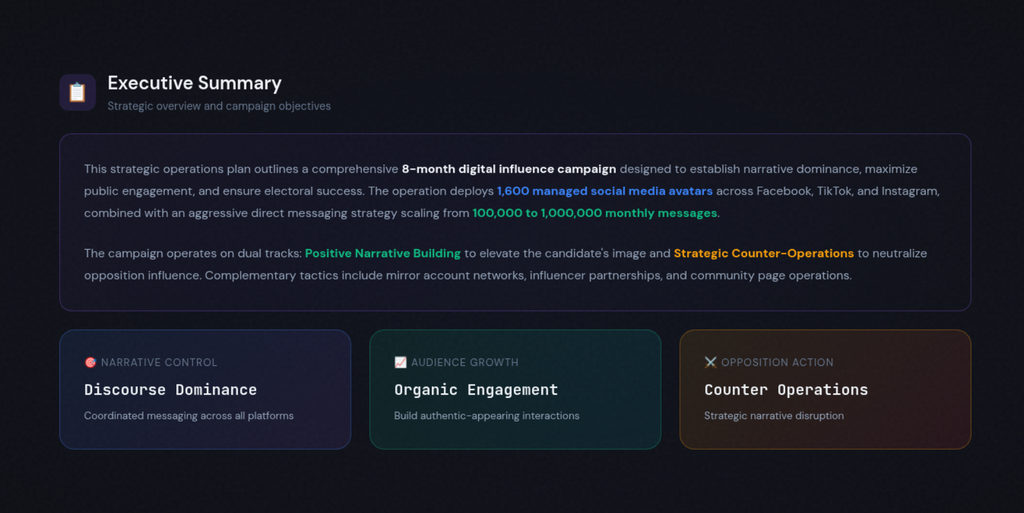Click the 'Positive Narrative Building' green text
The width and height of the screenshot is (1024, 513).
(x=383, y=253)
